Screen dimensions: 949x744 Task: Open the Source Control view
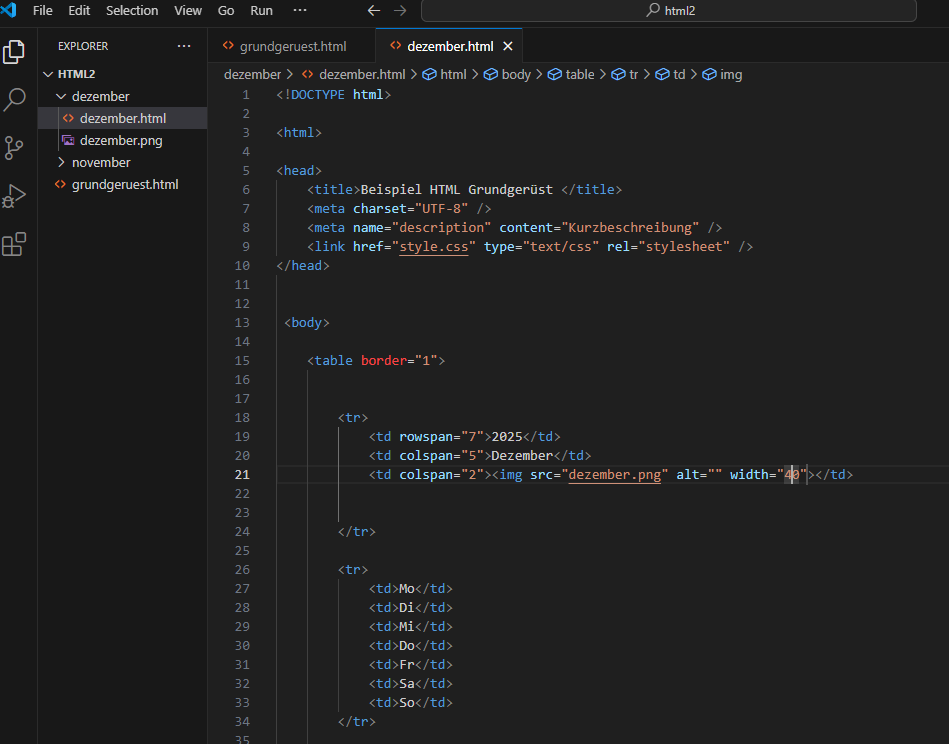pos(15,148)
